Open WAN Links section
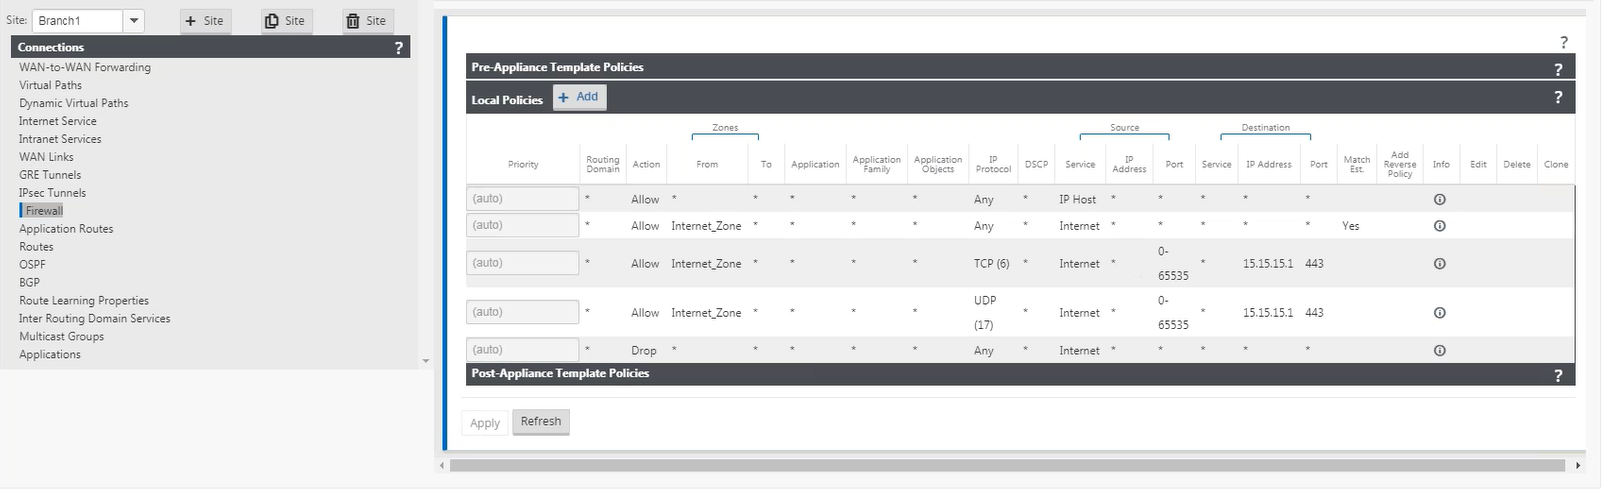Screen dimensions: 1611x493 46,157
